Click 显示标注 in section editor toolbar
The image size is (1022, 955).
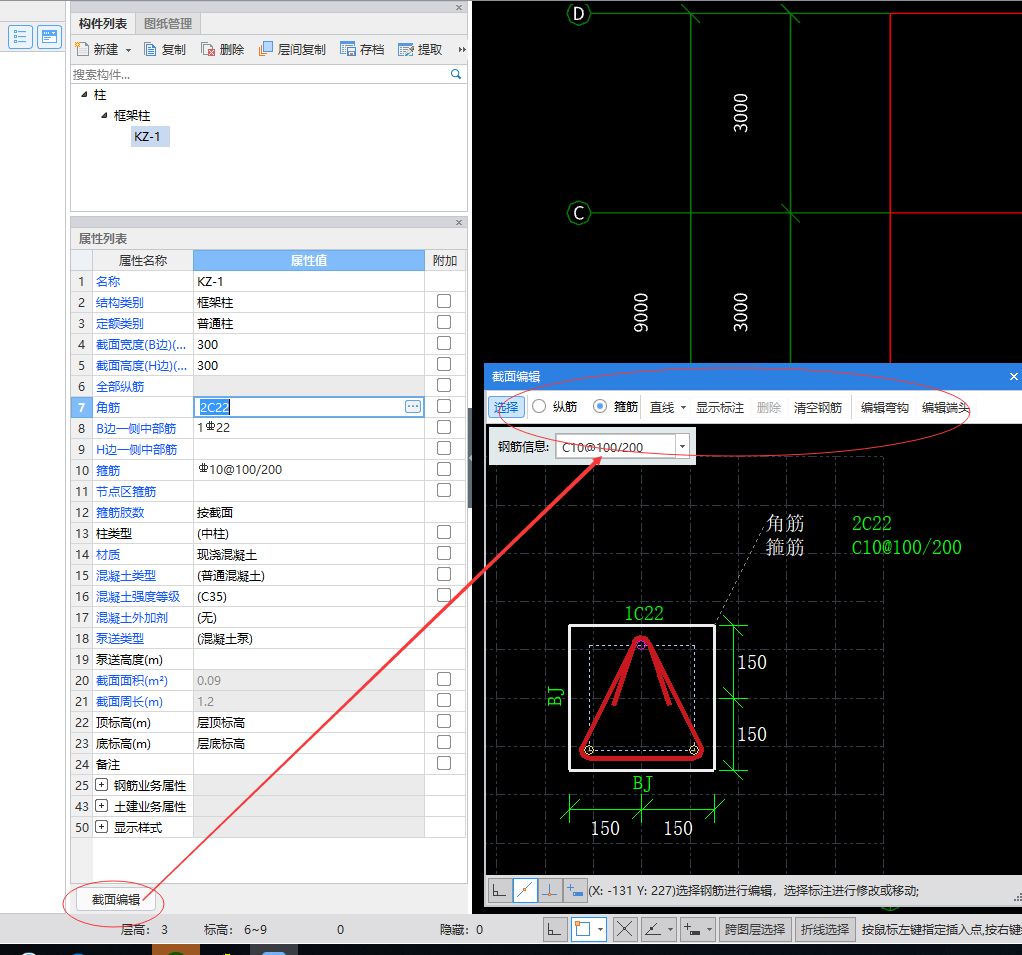[720, 407]
